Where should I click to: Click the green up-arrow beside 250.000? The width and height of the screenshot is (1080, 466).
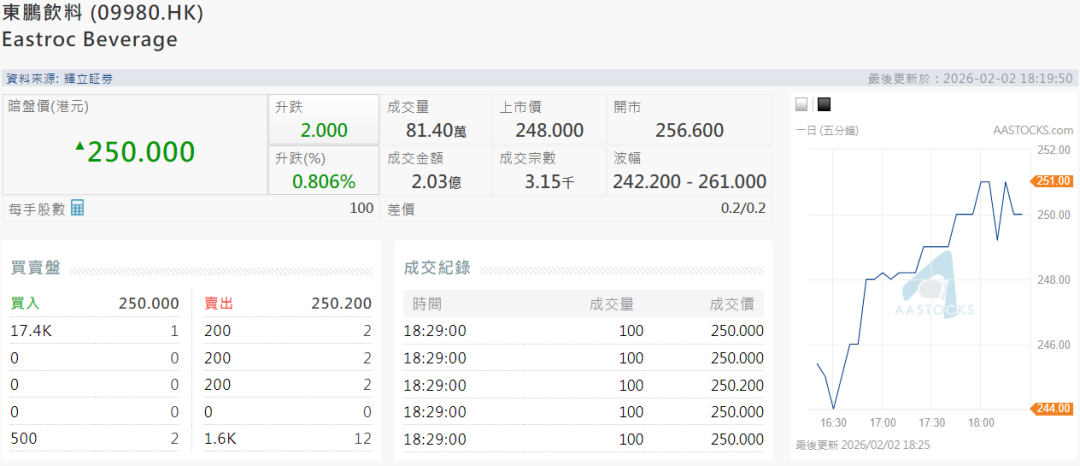[80, 147]
